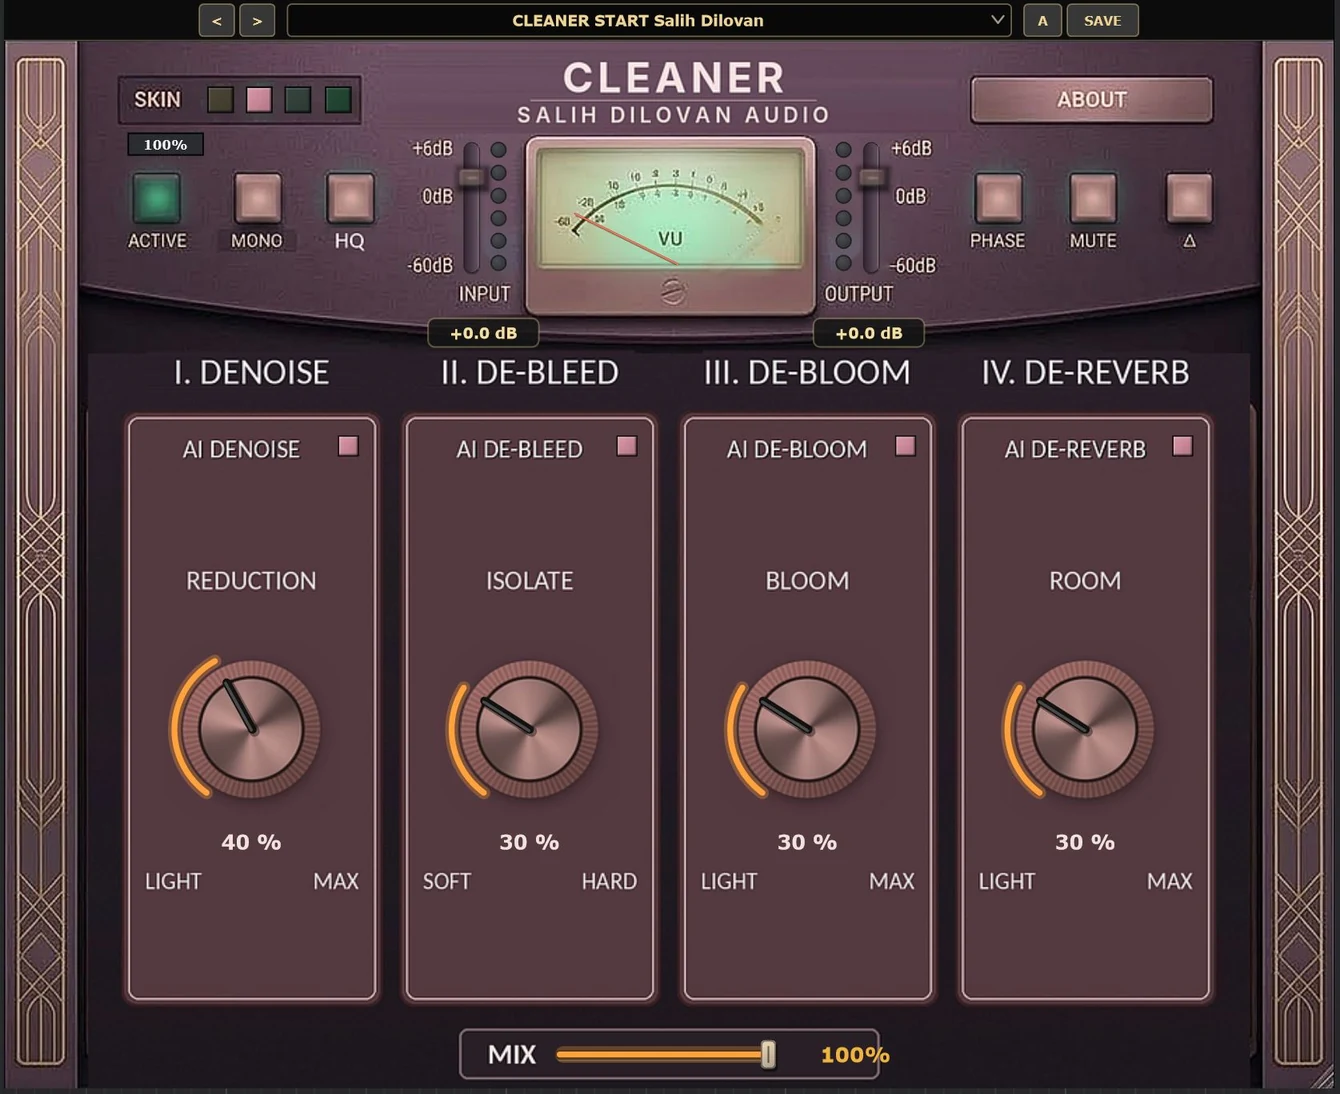1340x1094 pixels.
Task: Enable MONO mode
Action: (258, 198)
